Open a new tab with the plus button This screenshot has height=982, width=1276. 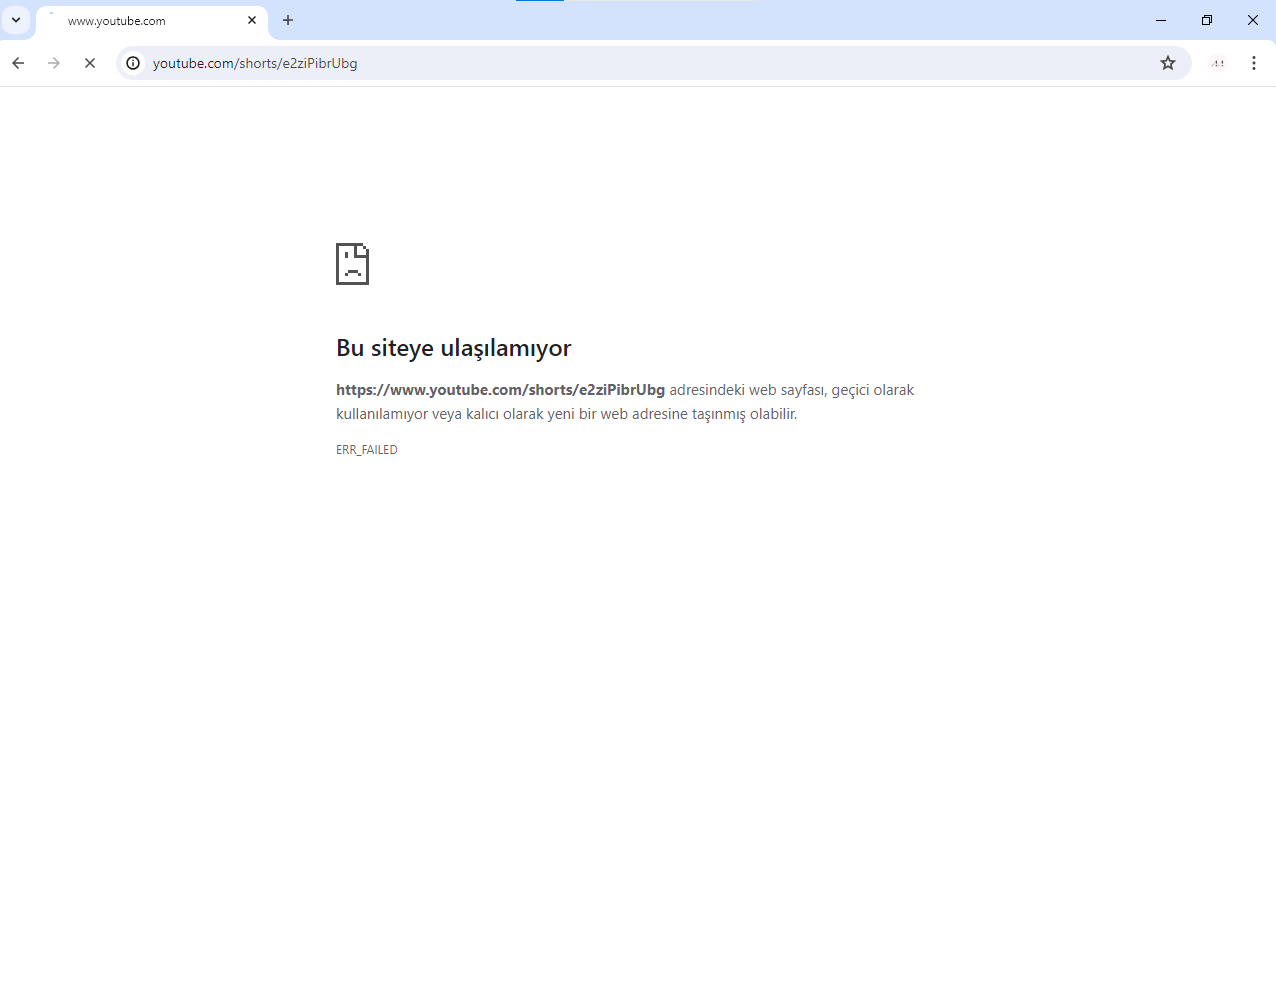click(x=288, y=20)
